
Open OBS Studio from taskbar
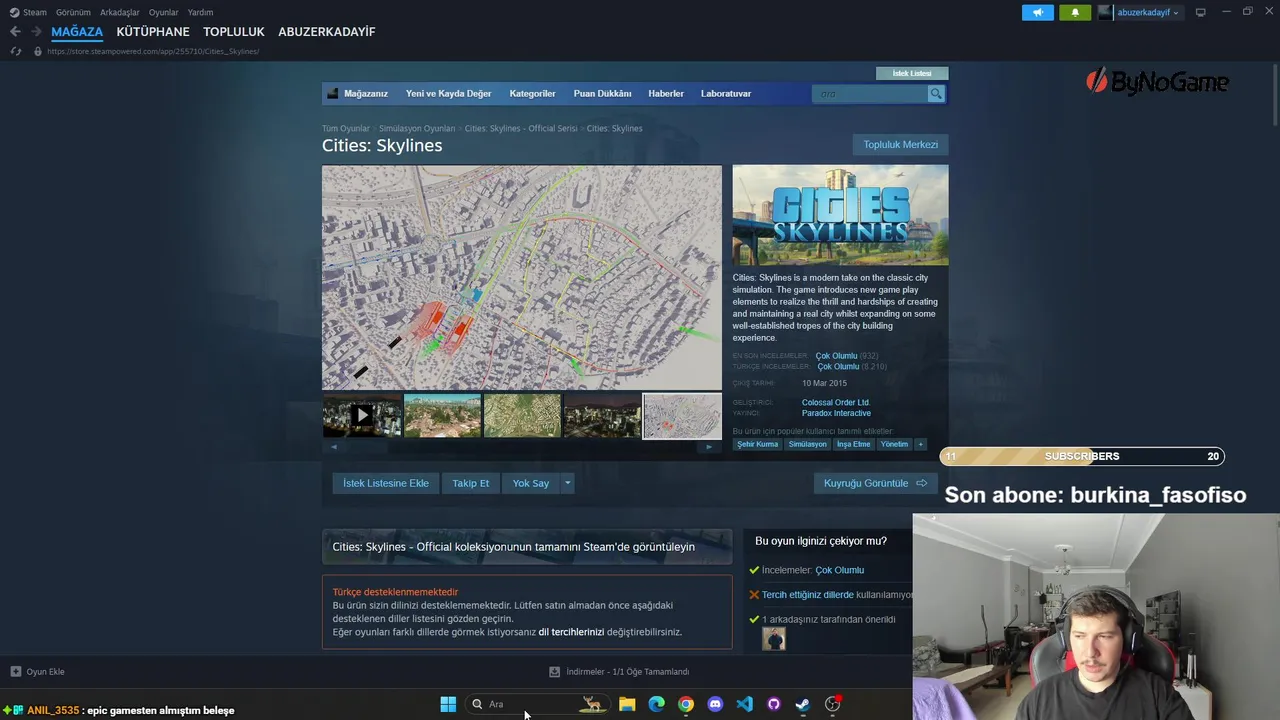(x=832, y=704)
